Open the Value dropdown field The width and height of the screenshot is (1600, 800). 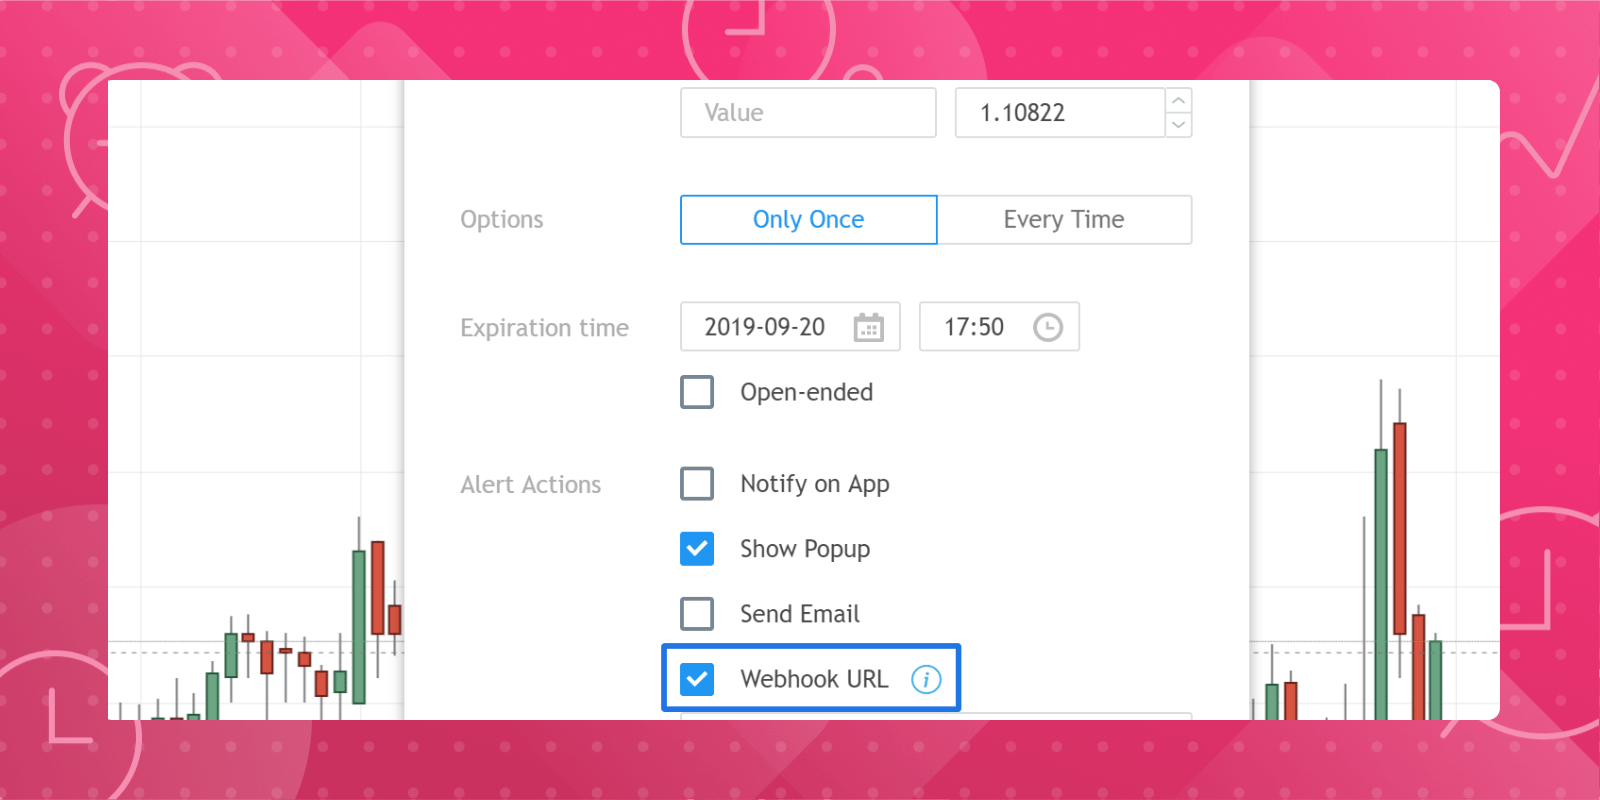pos(808,112)
